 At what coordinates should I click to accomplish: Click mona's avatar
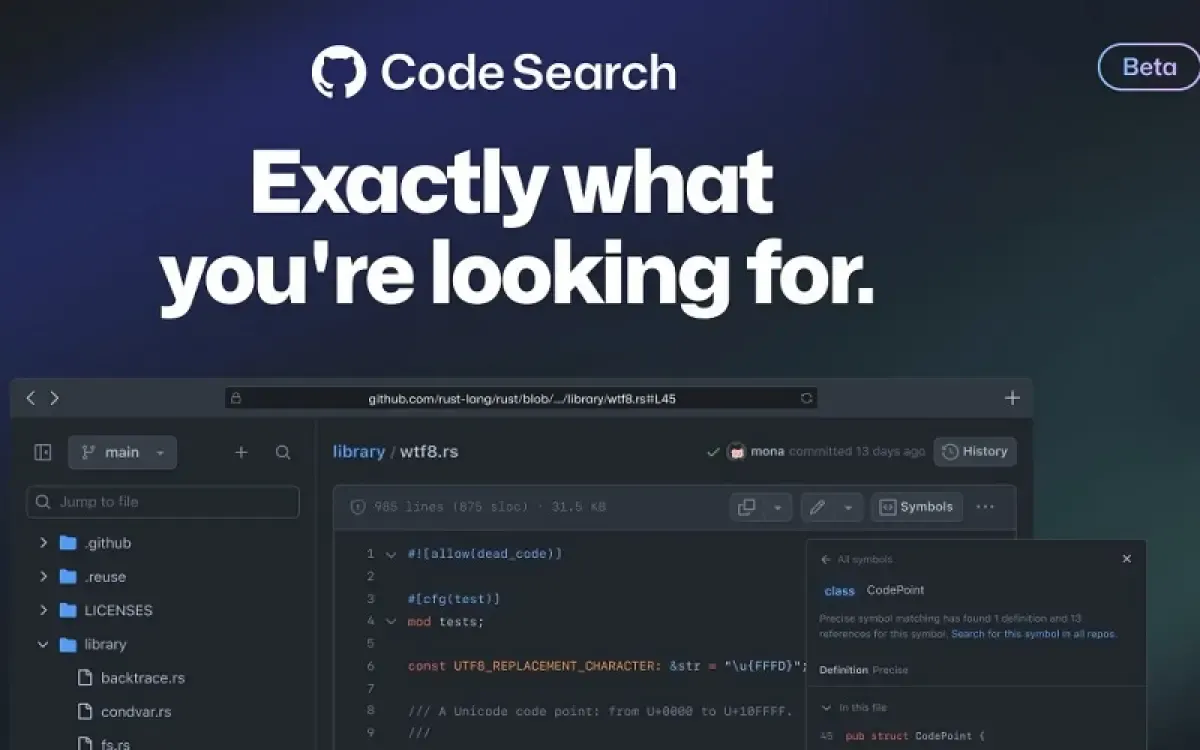coord(737,452)
